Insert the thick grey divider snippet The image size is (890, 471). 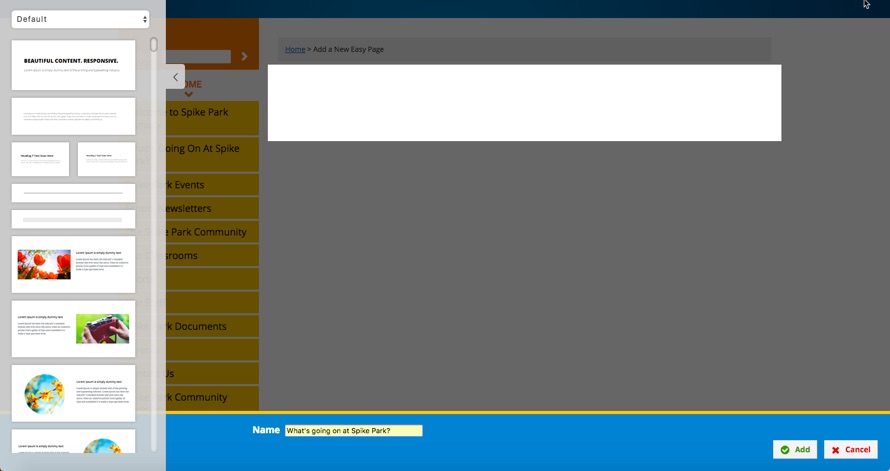73,219
